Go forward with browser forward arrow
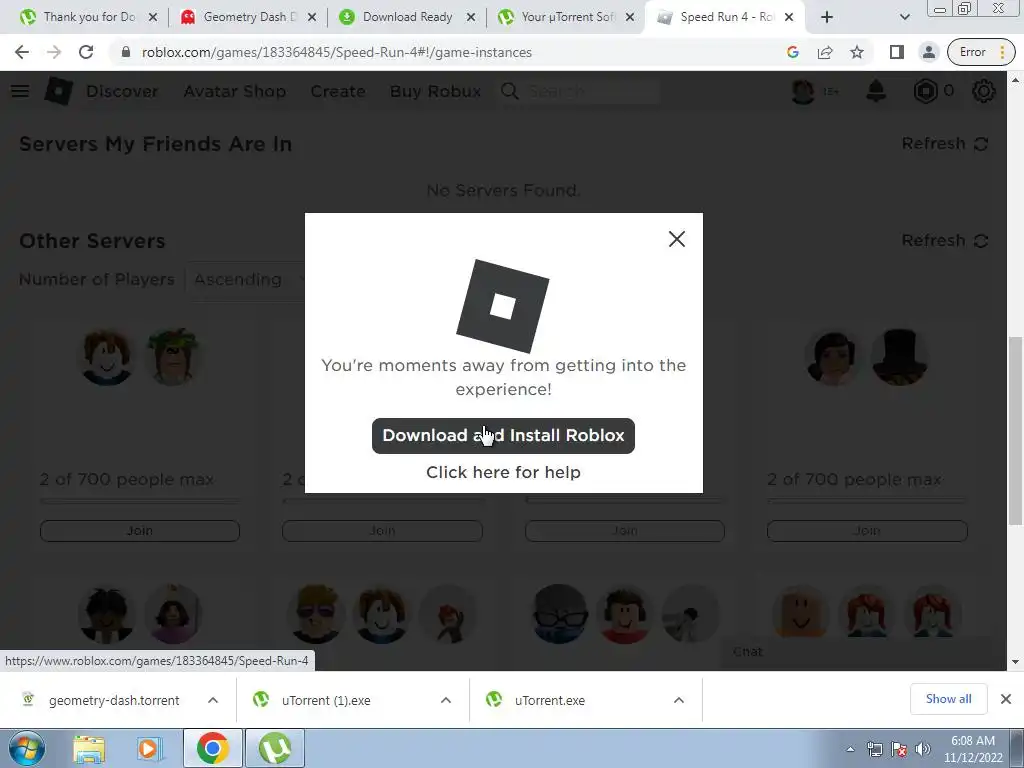This screenshot has width=1024, height=768. 54,52
